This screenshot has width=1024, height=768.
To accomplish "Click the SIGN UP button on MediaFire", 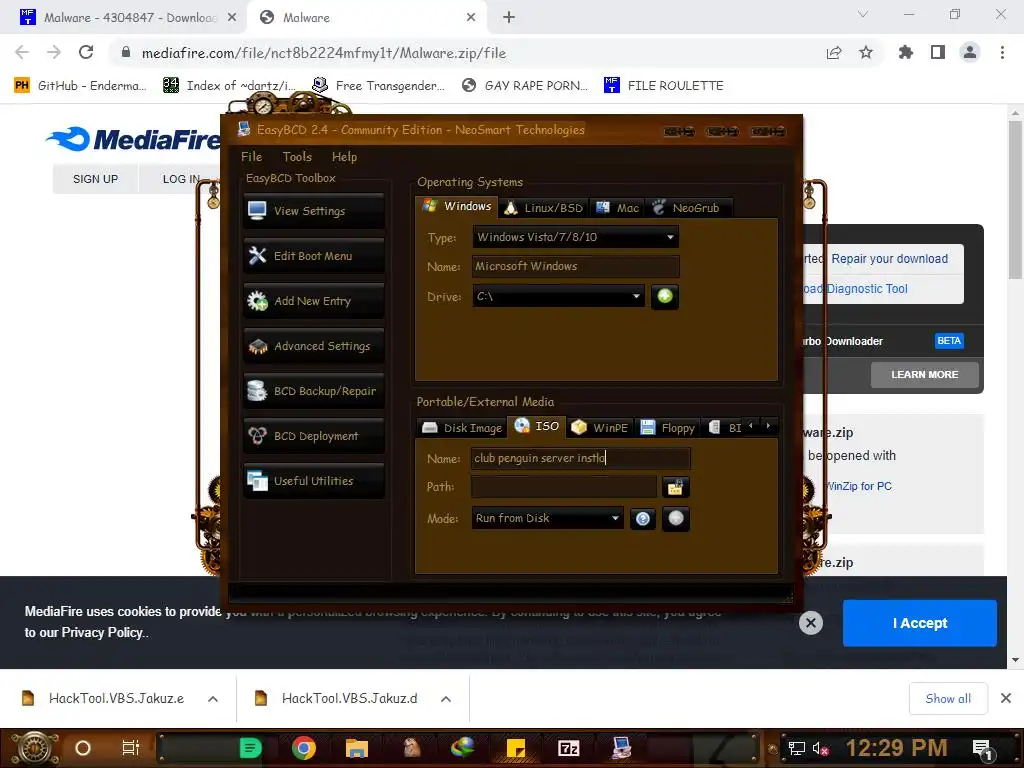I will coord(95,179).
